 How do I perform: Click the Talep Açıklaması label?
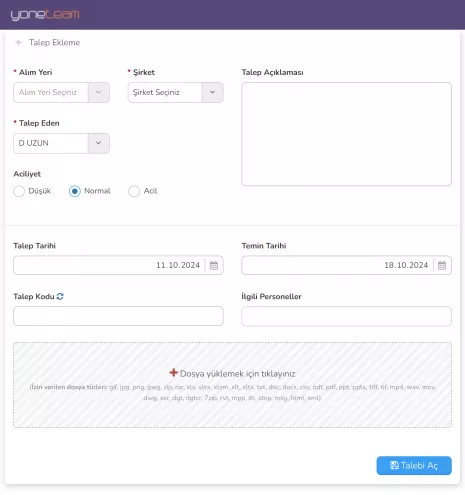(x=272, y=72)
